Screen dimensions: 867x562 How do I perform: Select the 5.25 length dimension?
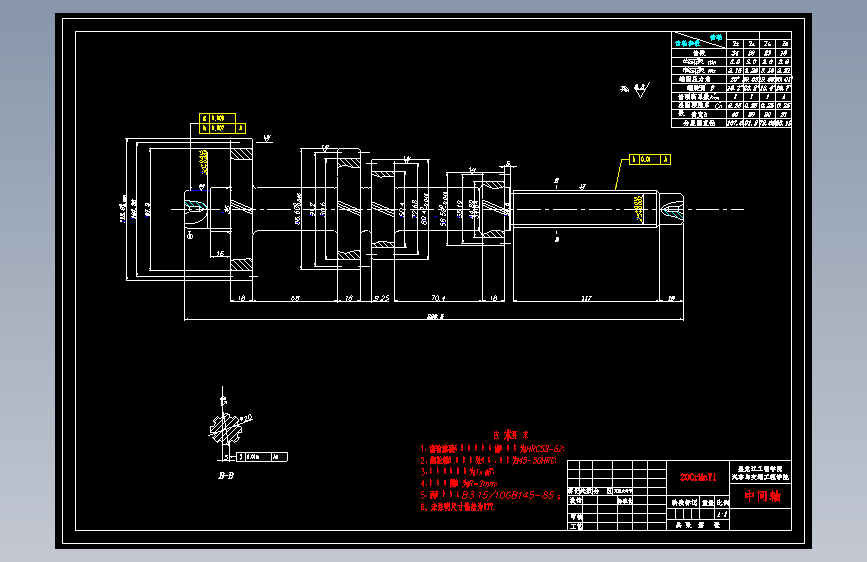pos(382,298)
